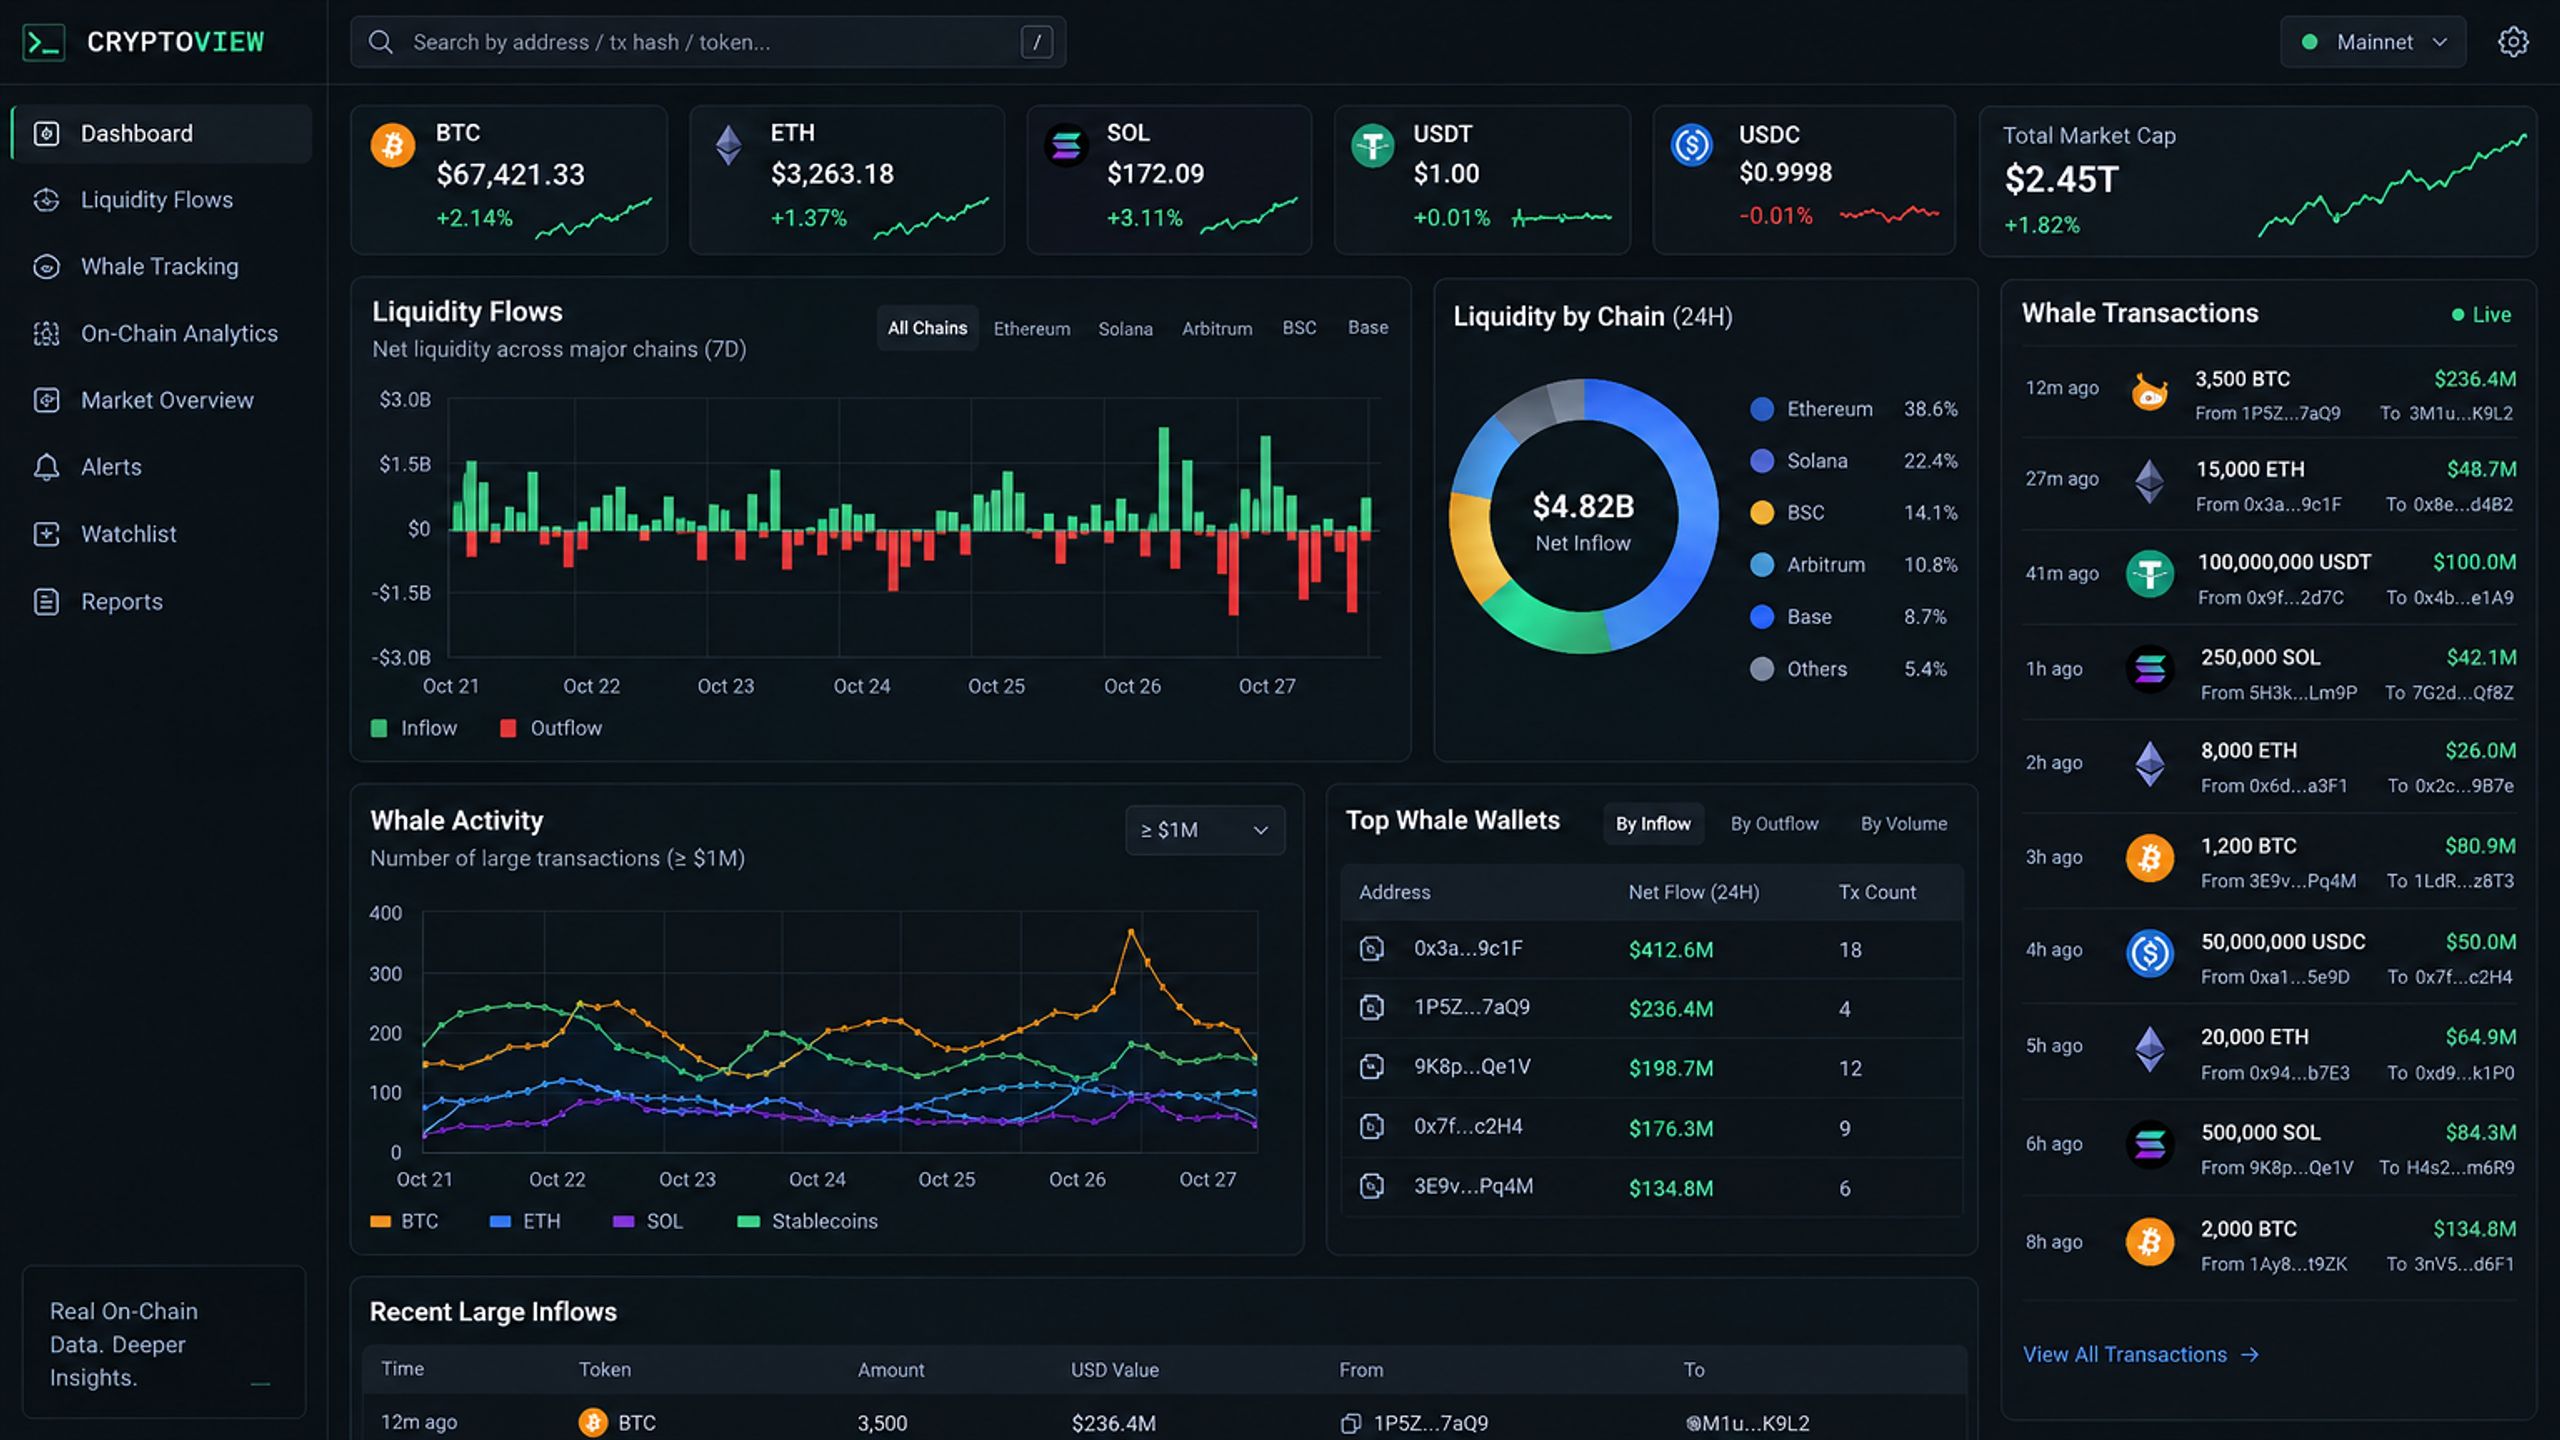This screenshot has height=1440, width=2560.
Task: Select the By Volume wallets tab
Action: tap(1904, 824)
